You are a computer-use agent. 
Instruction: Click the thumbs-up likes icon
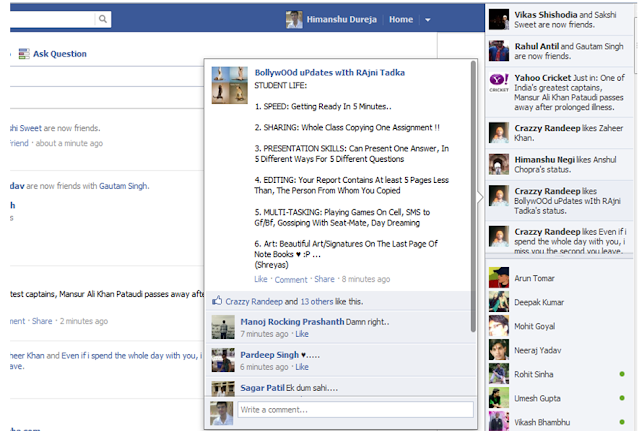click(217, 301)
